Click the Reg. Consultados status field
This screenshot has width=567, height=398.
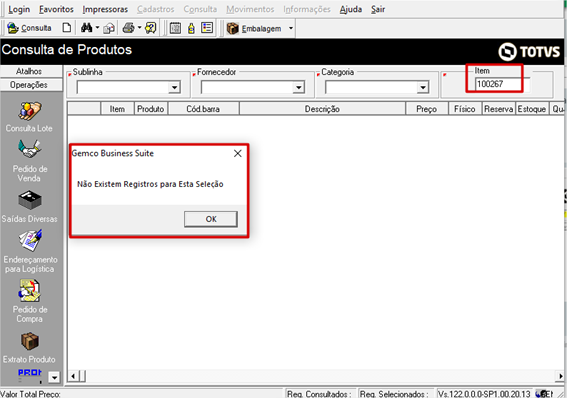320,394
